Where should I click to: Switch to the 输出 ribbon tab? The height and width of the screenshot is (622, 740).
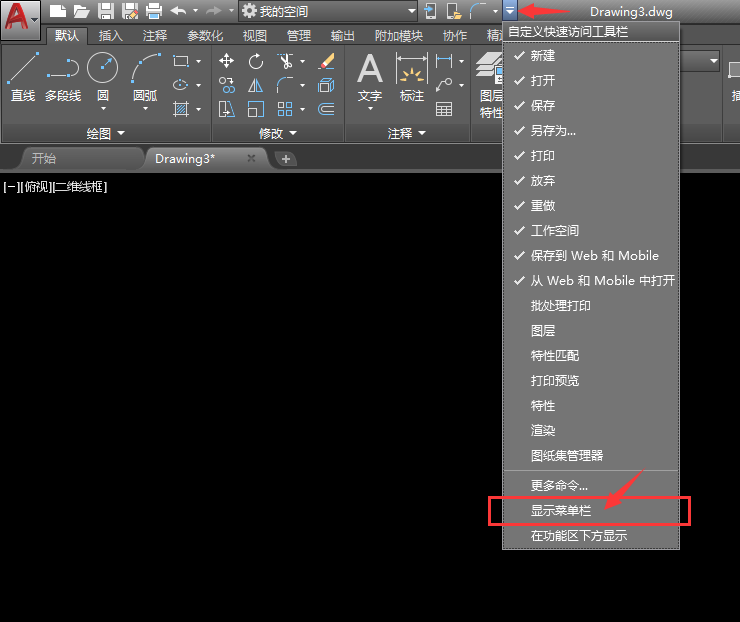click(343, 35)
